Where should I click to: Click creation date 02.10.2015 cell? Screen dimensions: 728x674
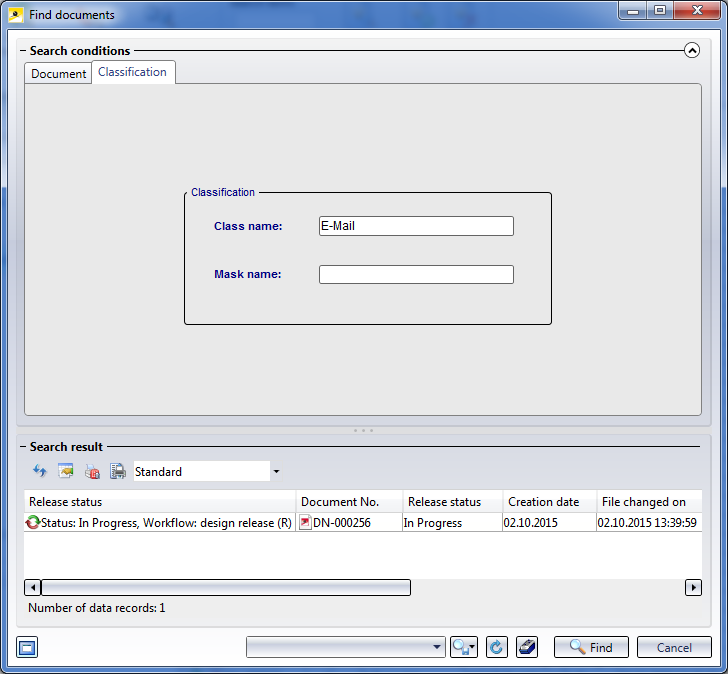click(x=549, y=523)
